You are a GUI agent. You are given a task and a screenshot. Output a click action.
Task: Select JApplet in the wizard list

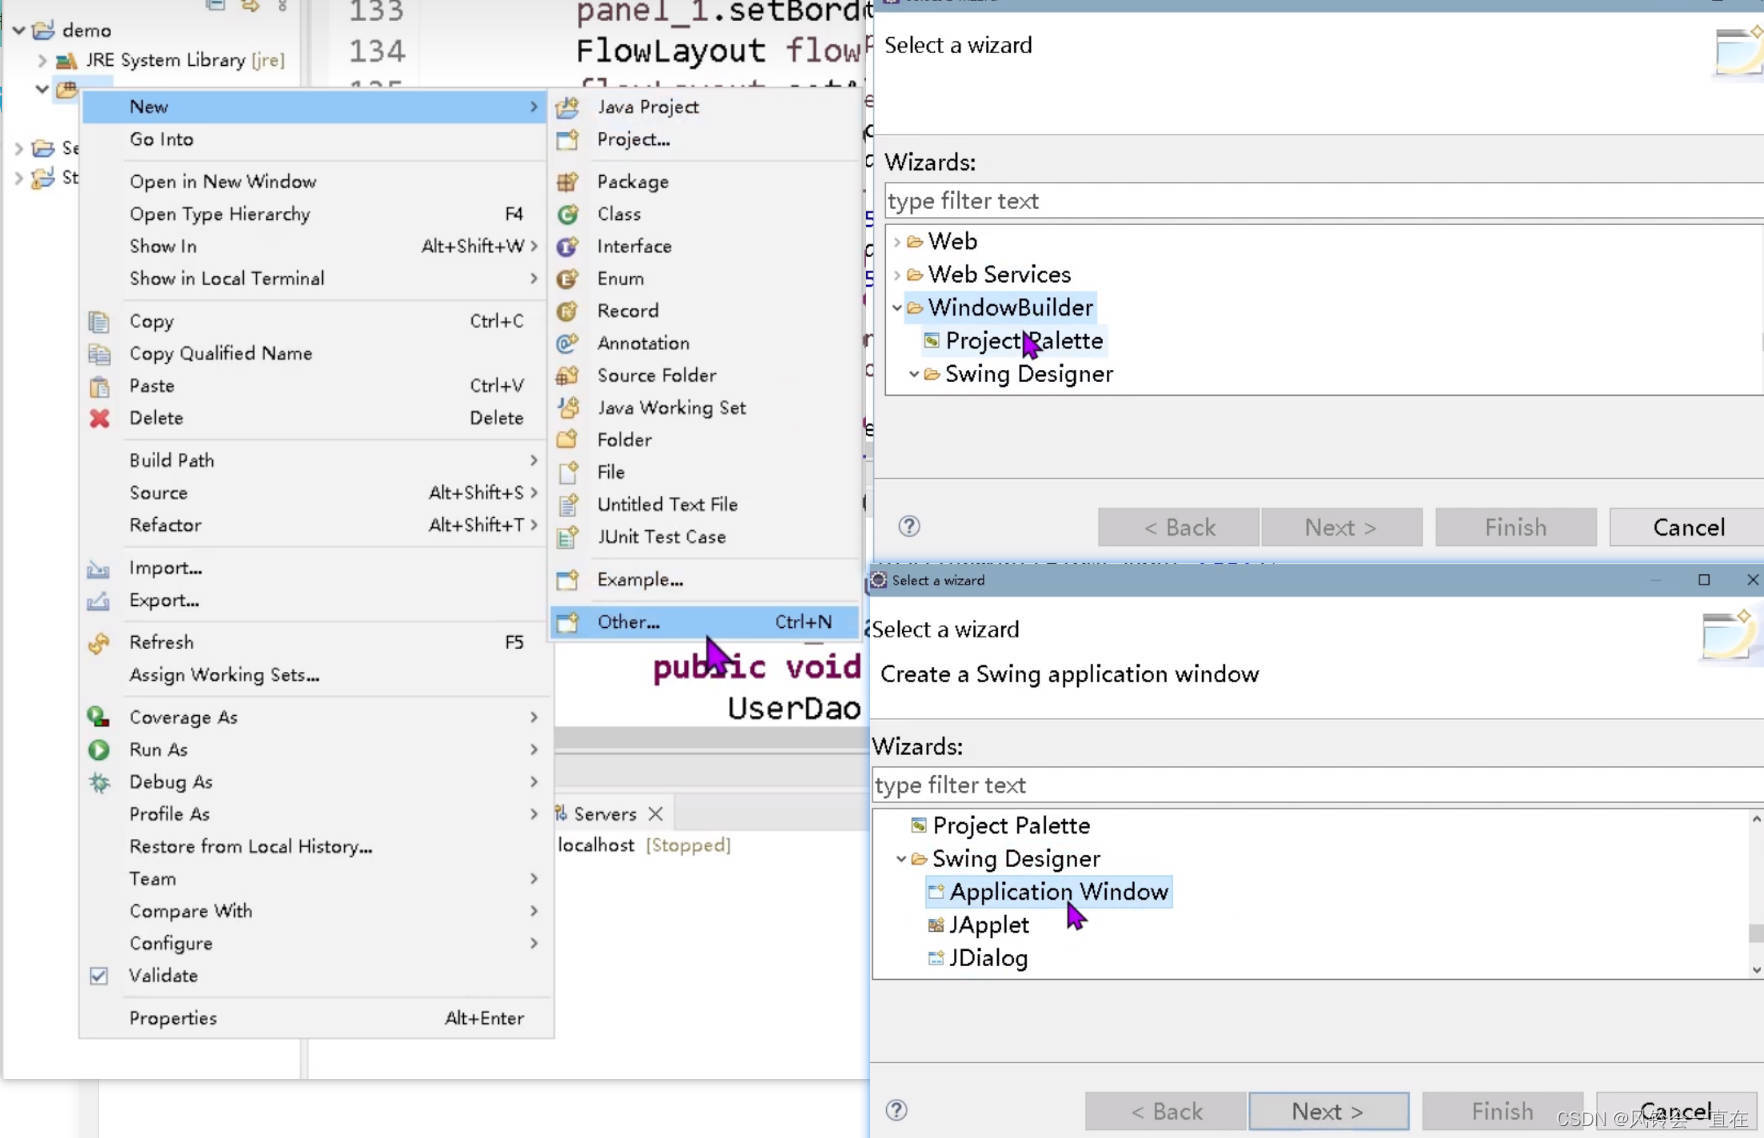(x=978, y=925)
